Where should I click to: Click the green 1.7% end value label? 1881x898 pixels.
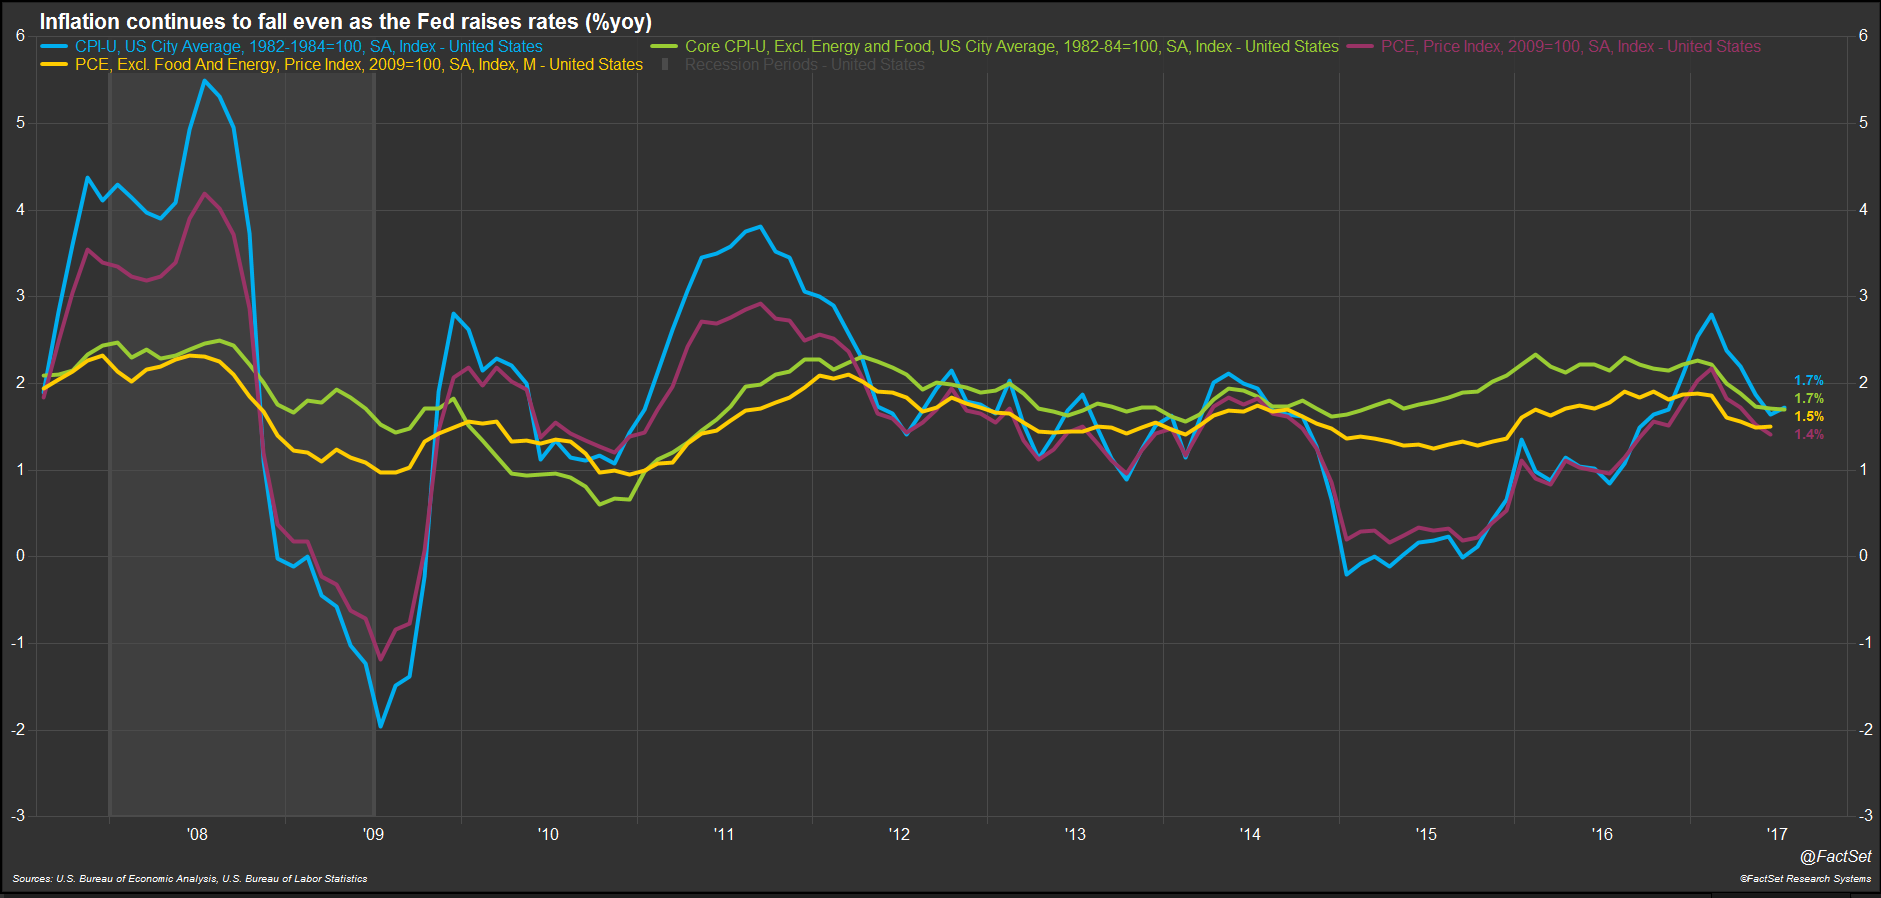[x=1808, y=398]
